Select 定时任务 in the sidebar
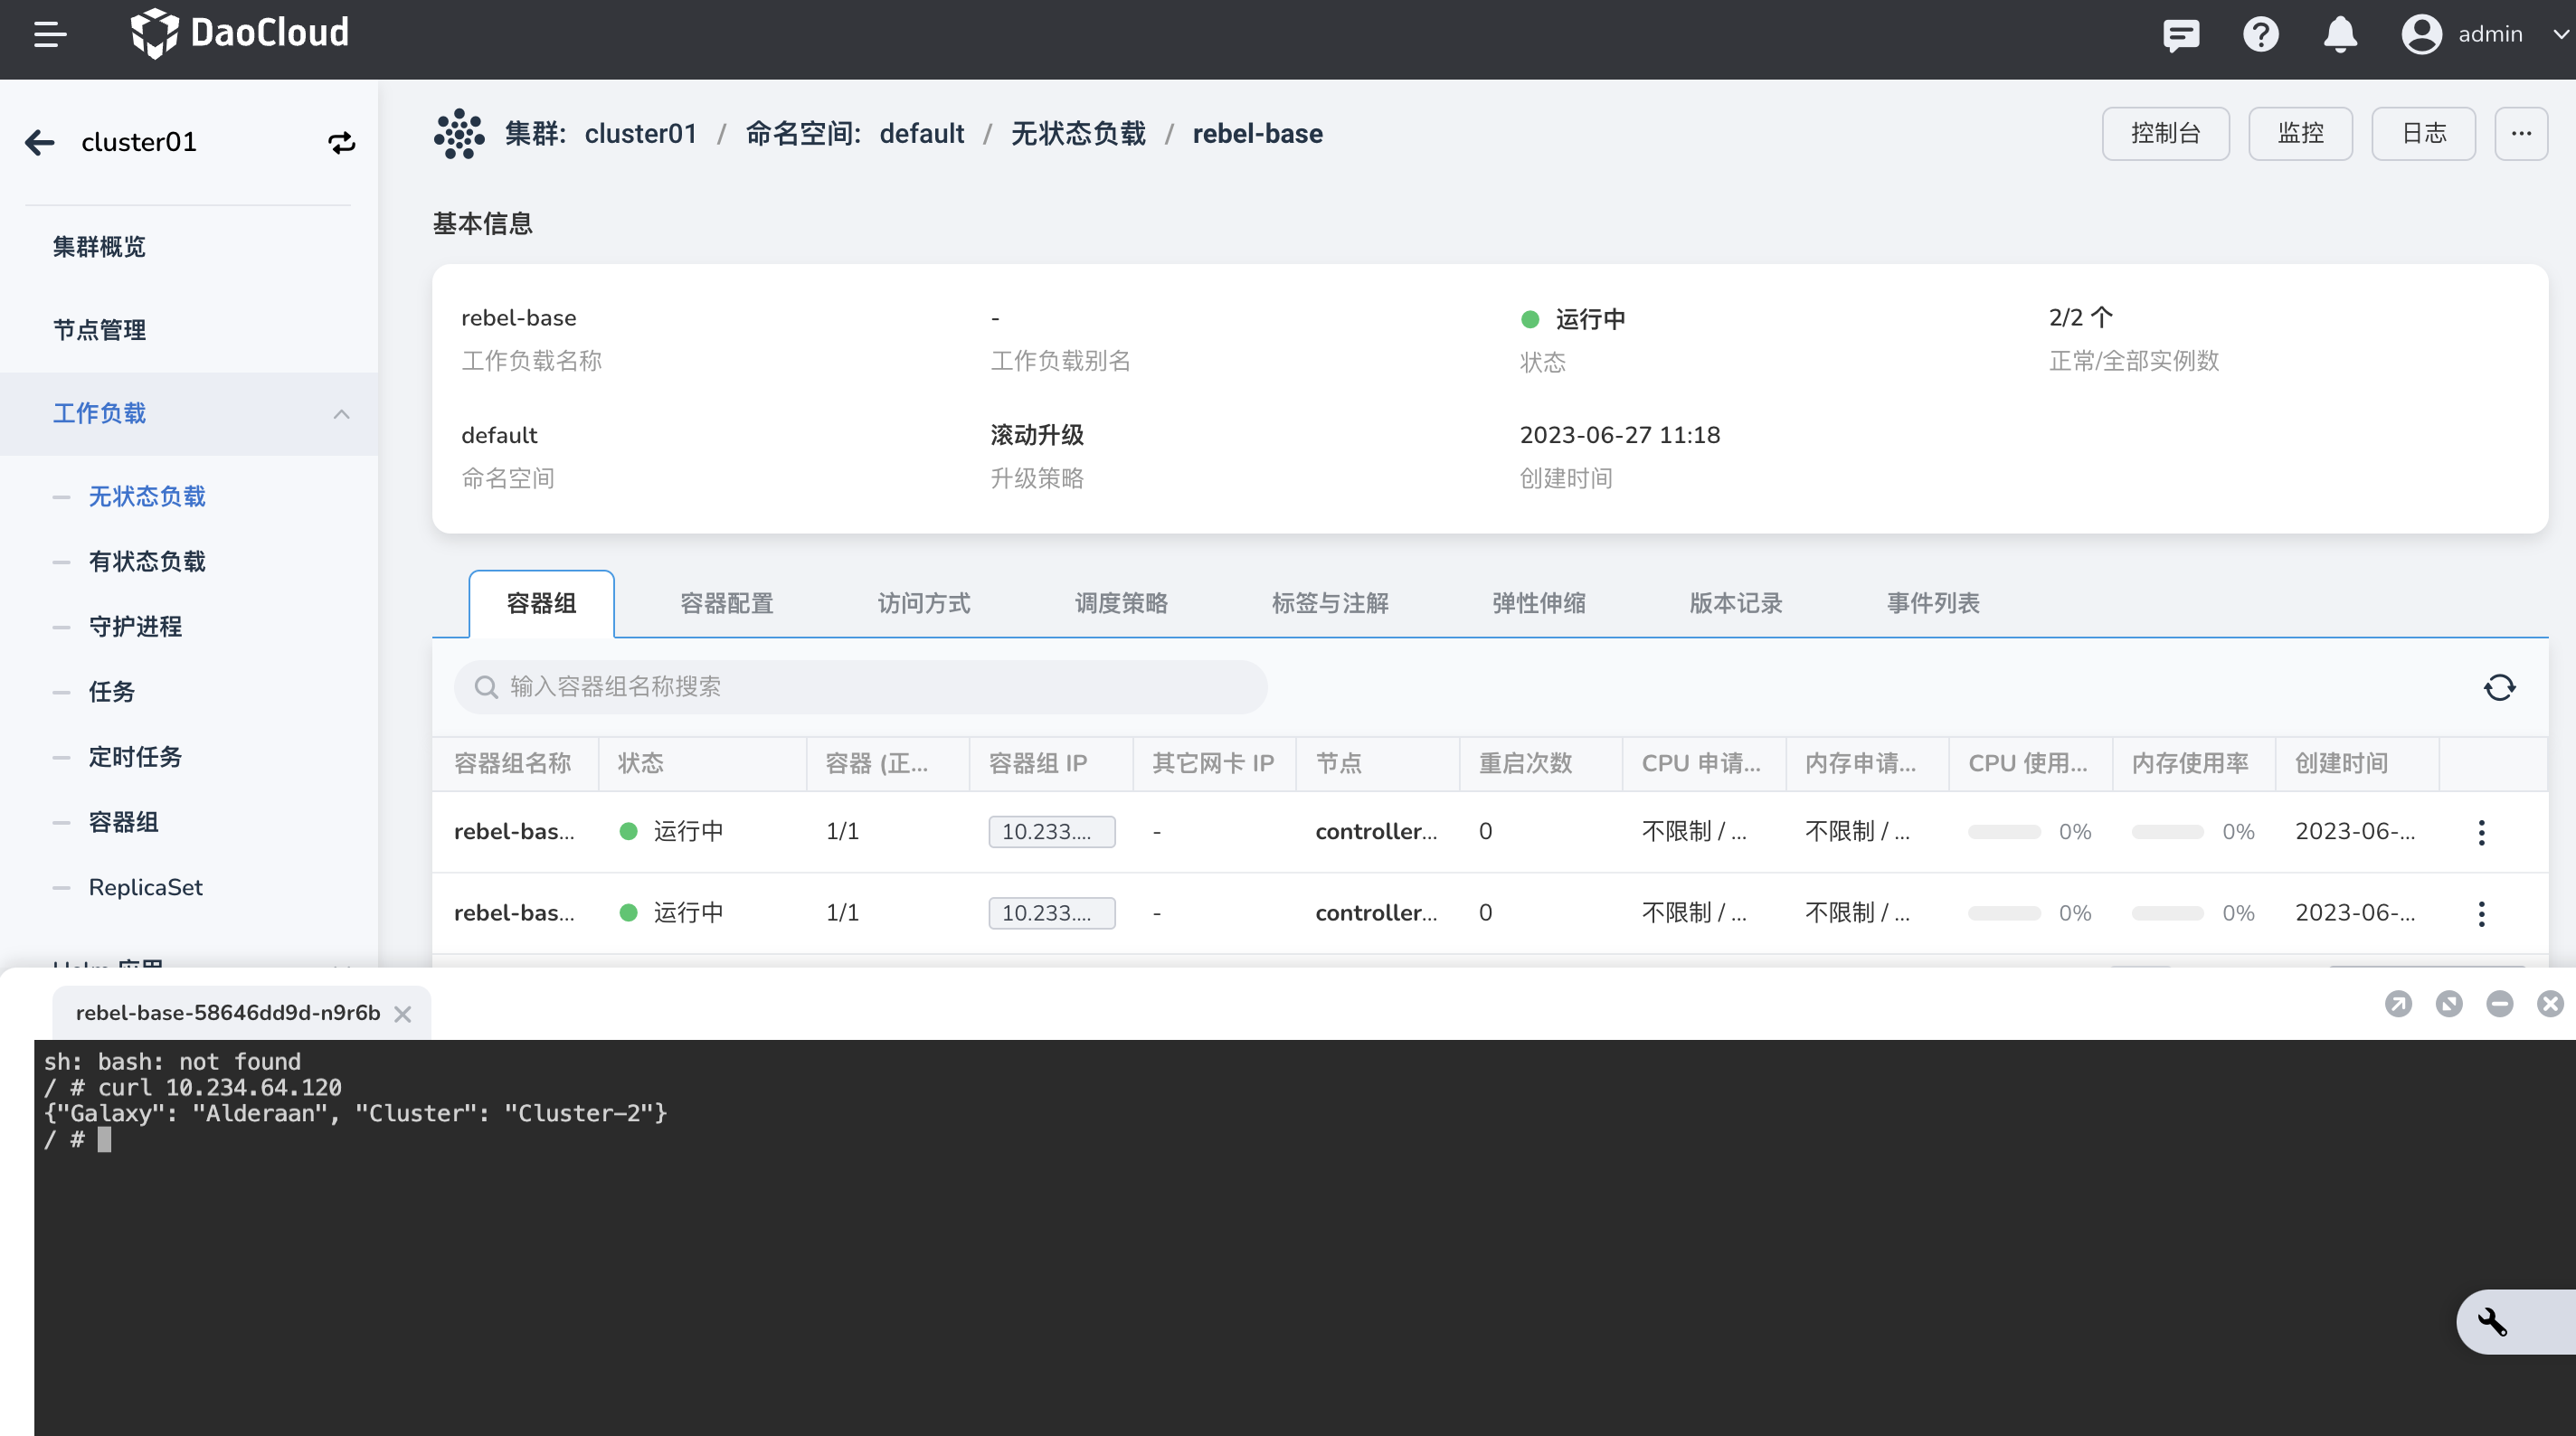This screenshot has width=2576, height=1436. click(135, 756)
